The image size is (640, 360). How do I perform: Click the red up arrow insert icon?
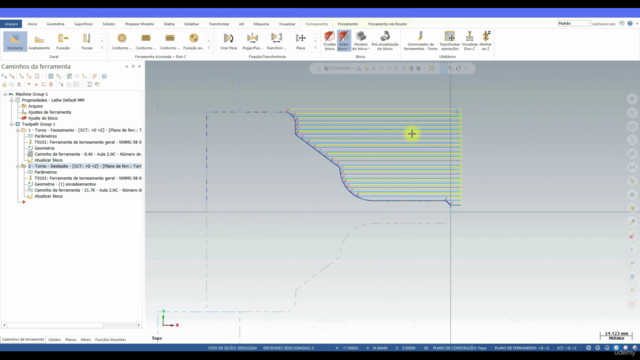click(x=36, y=84)
